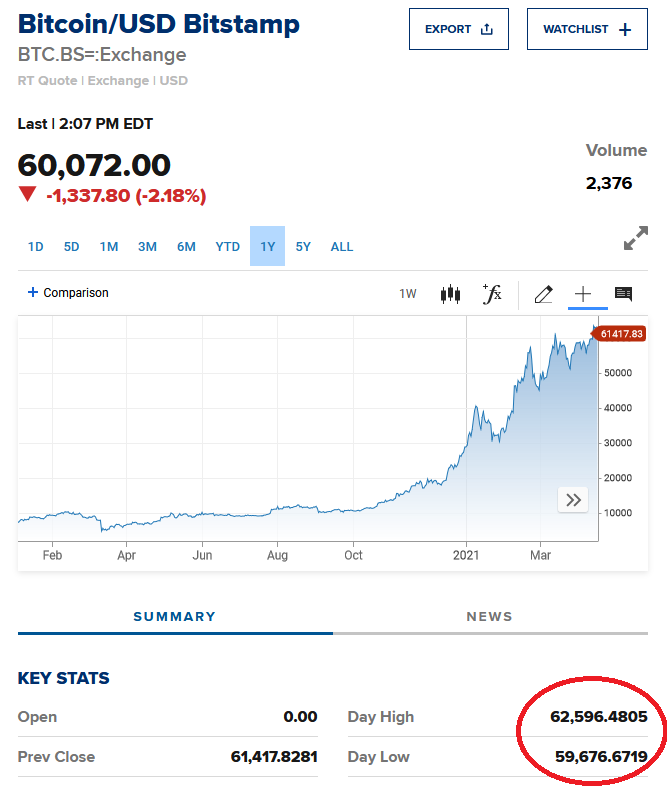This screenshot has width=667, height=786.
Task: Open the chart annotations/events icon
Action: point(623,294)
